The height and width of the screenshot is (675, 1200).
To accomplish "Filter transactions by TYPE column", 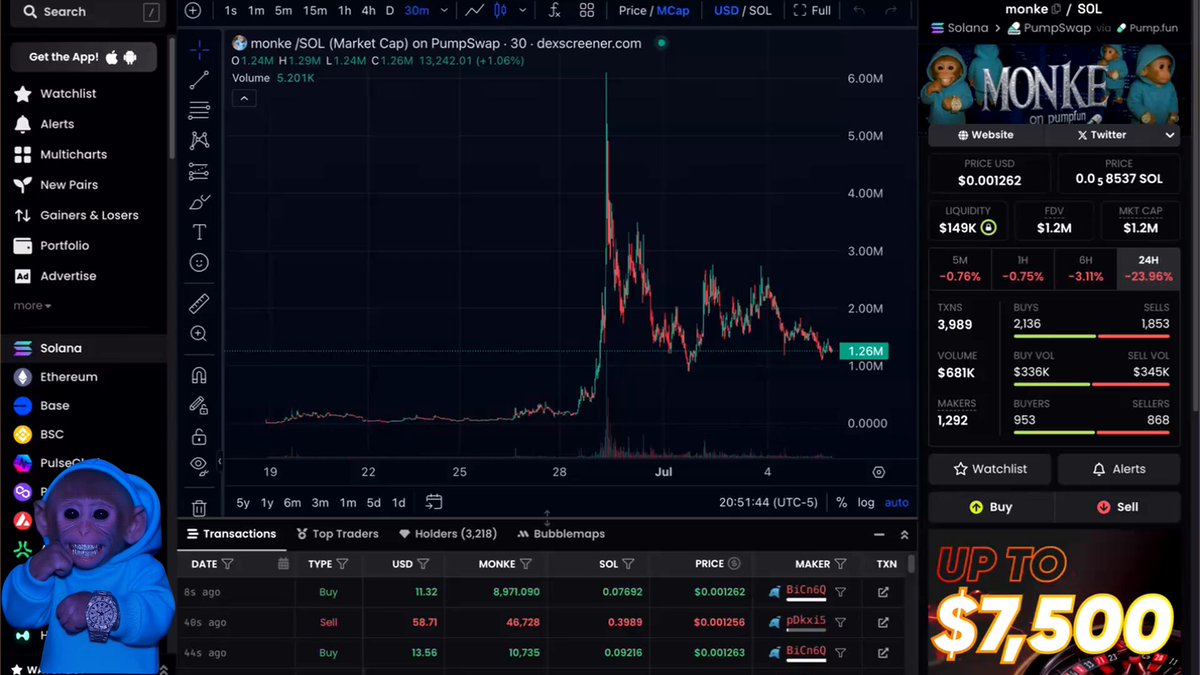I will (342, 564).
